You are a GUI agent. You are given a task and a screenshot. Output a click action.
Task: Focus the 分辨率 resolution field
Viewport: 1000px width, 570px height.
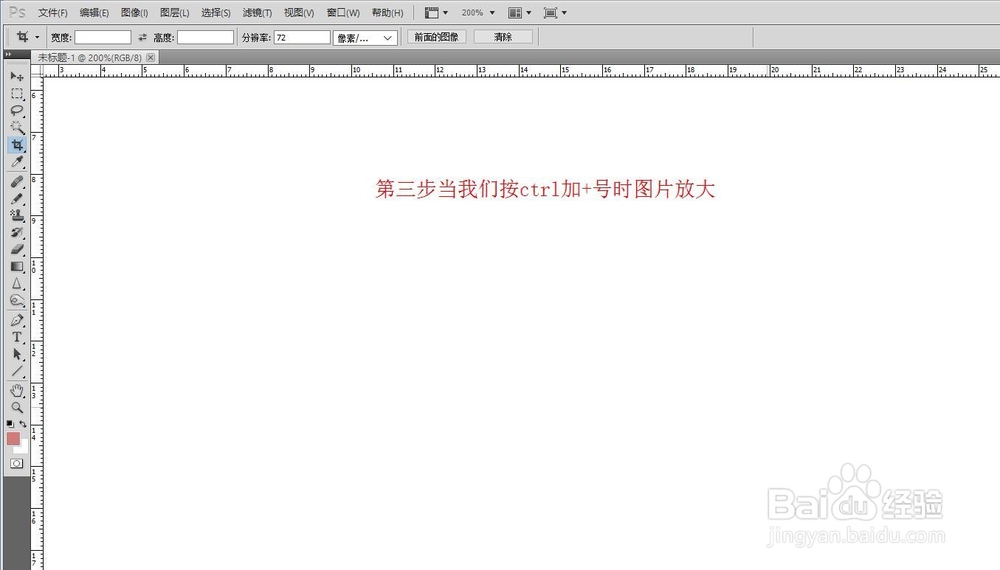(302, 38)
